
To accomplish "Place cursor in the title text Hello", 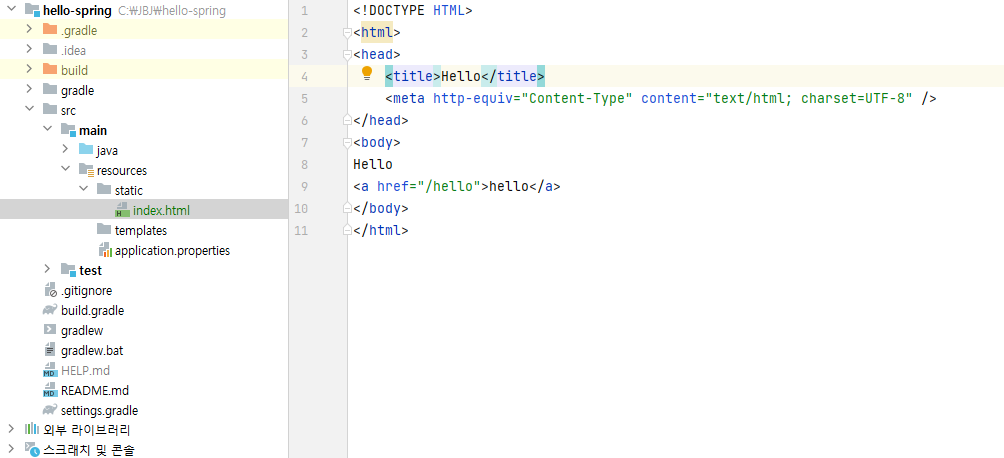I will pos(460,76).
